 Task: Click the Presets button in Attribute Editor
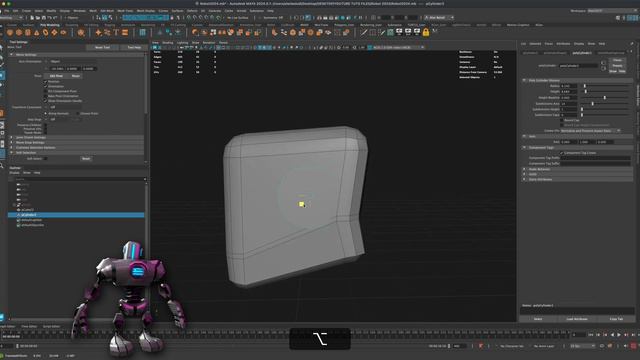(617, 65)
